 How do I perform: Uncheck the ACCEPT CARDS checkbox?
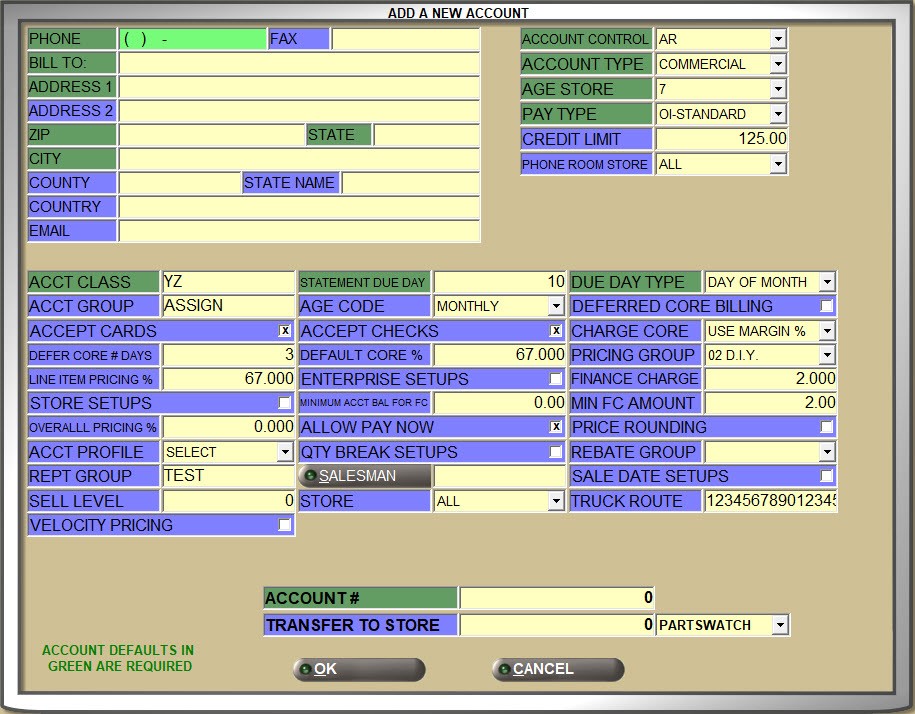pos(283,330)
